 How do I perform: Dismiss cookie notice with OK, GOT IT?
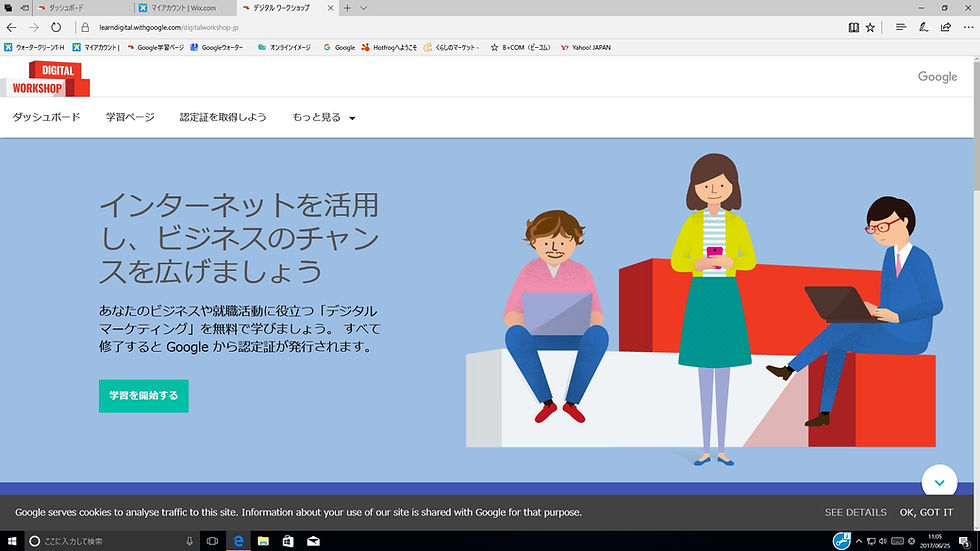tap(926, 512)
